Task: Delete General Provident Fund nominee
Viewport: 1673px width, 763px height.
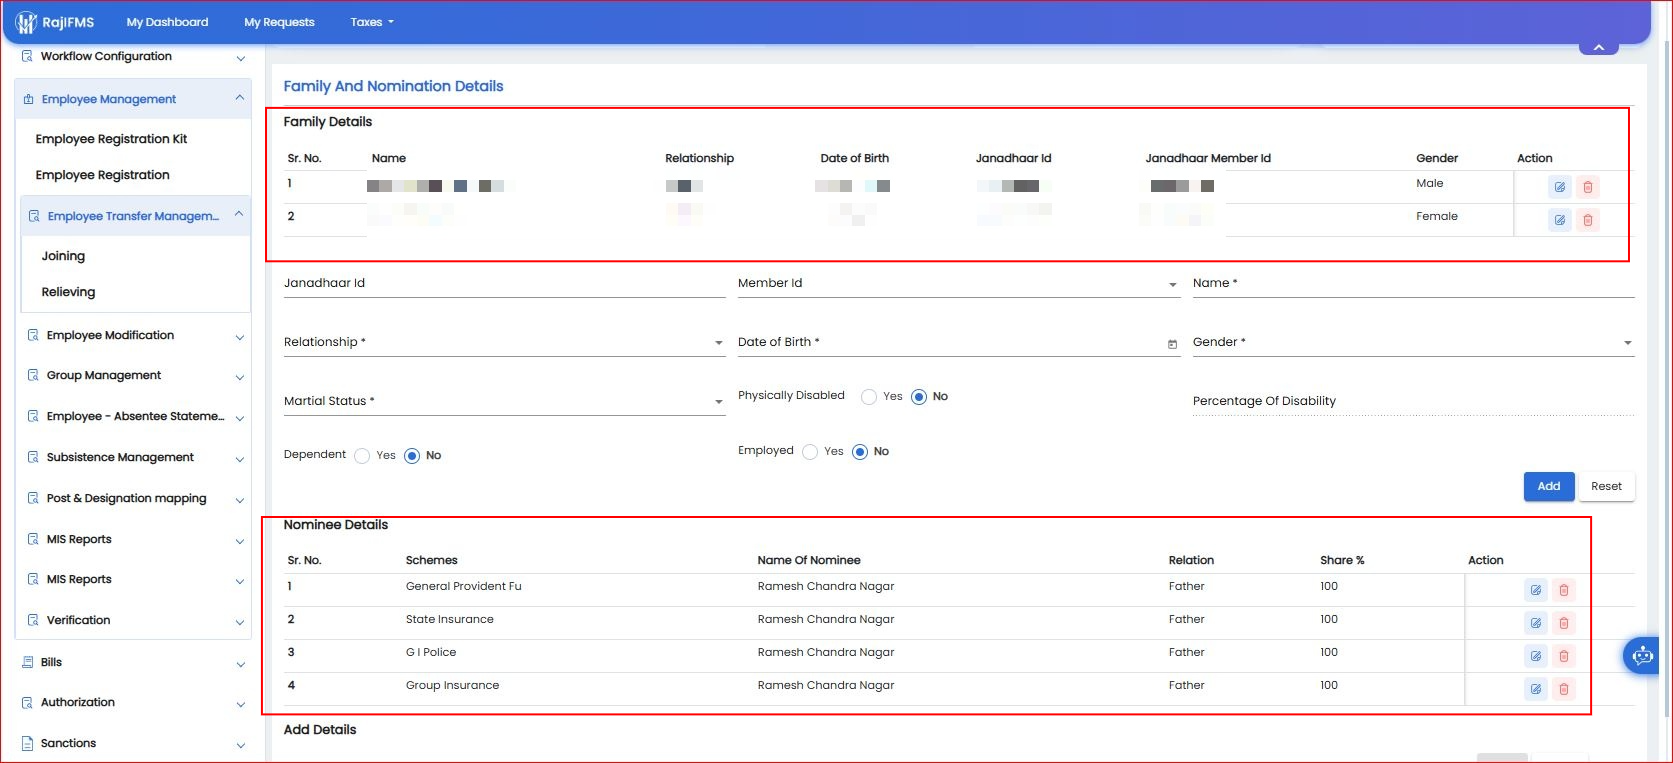Action: [1564, 590]
